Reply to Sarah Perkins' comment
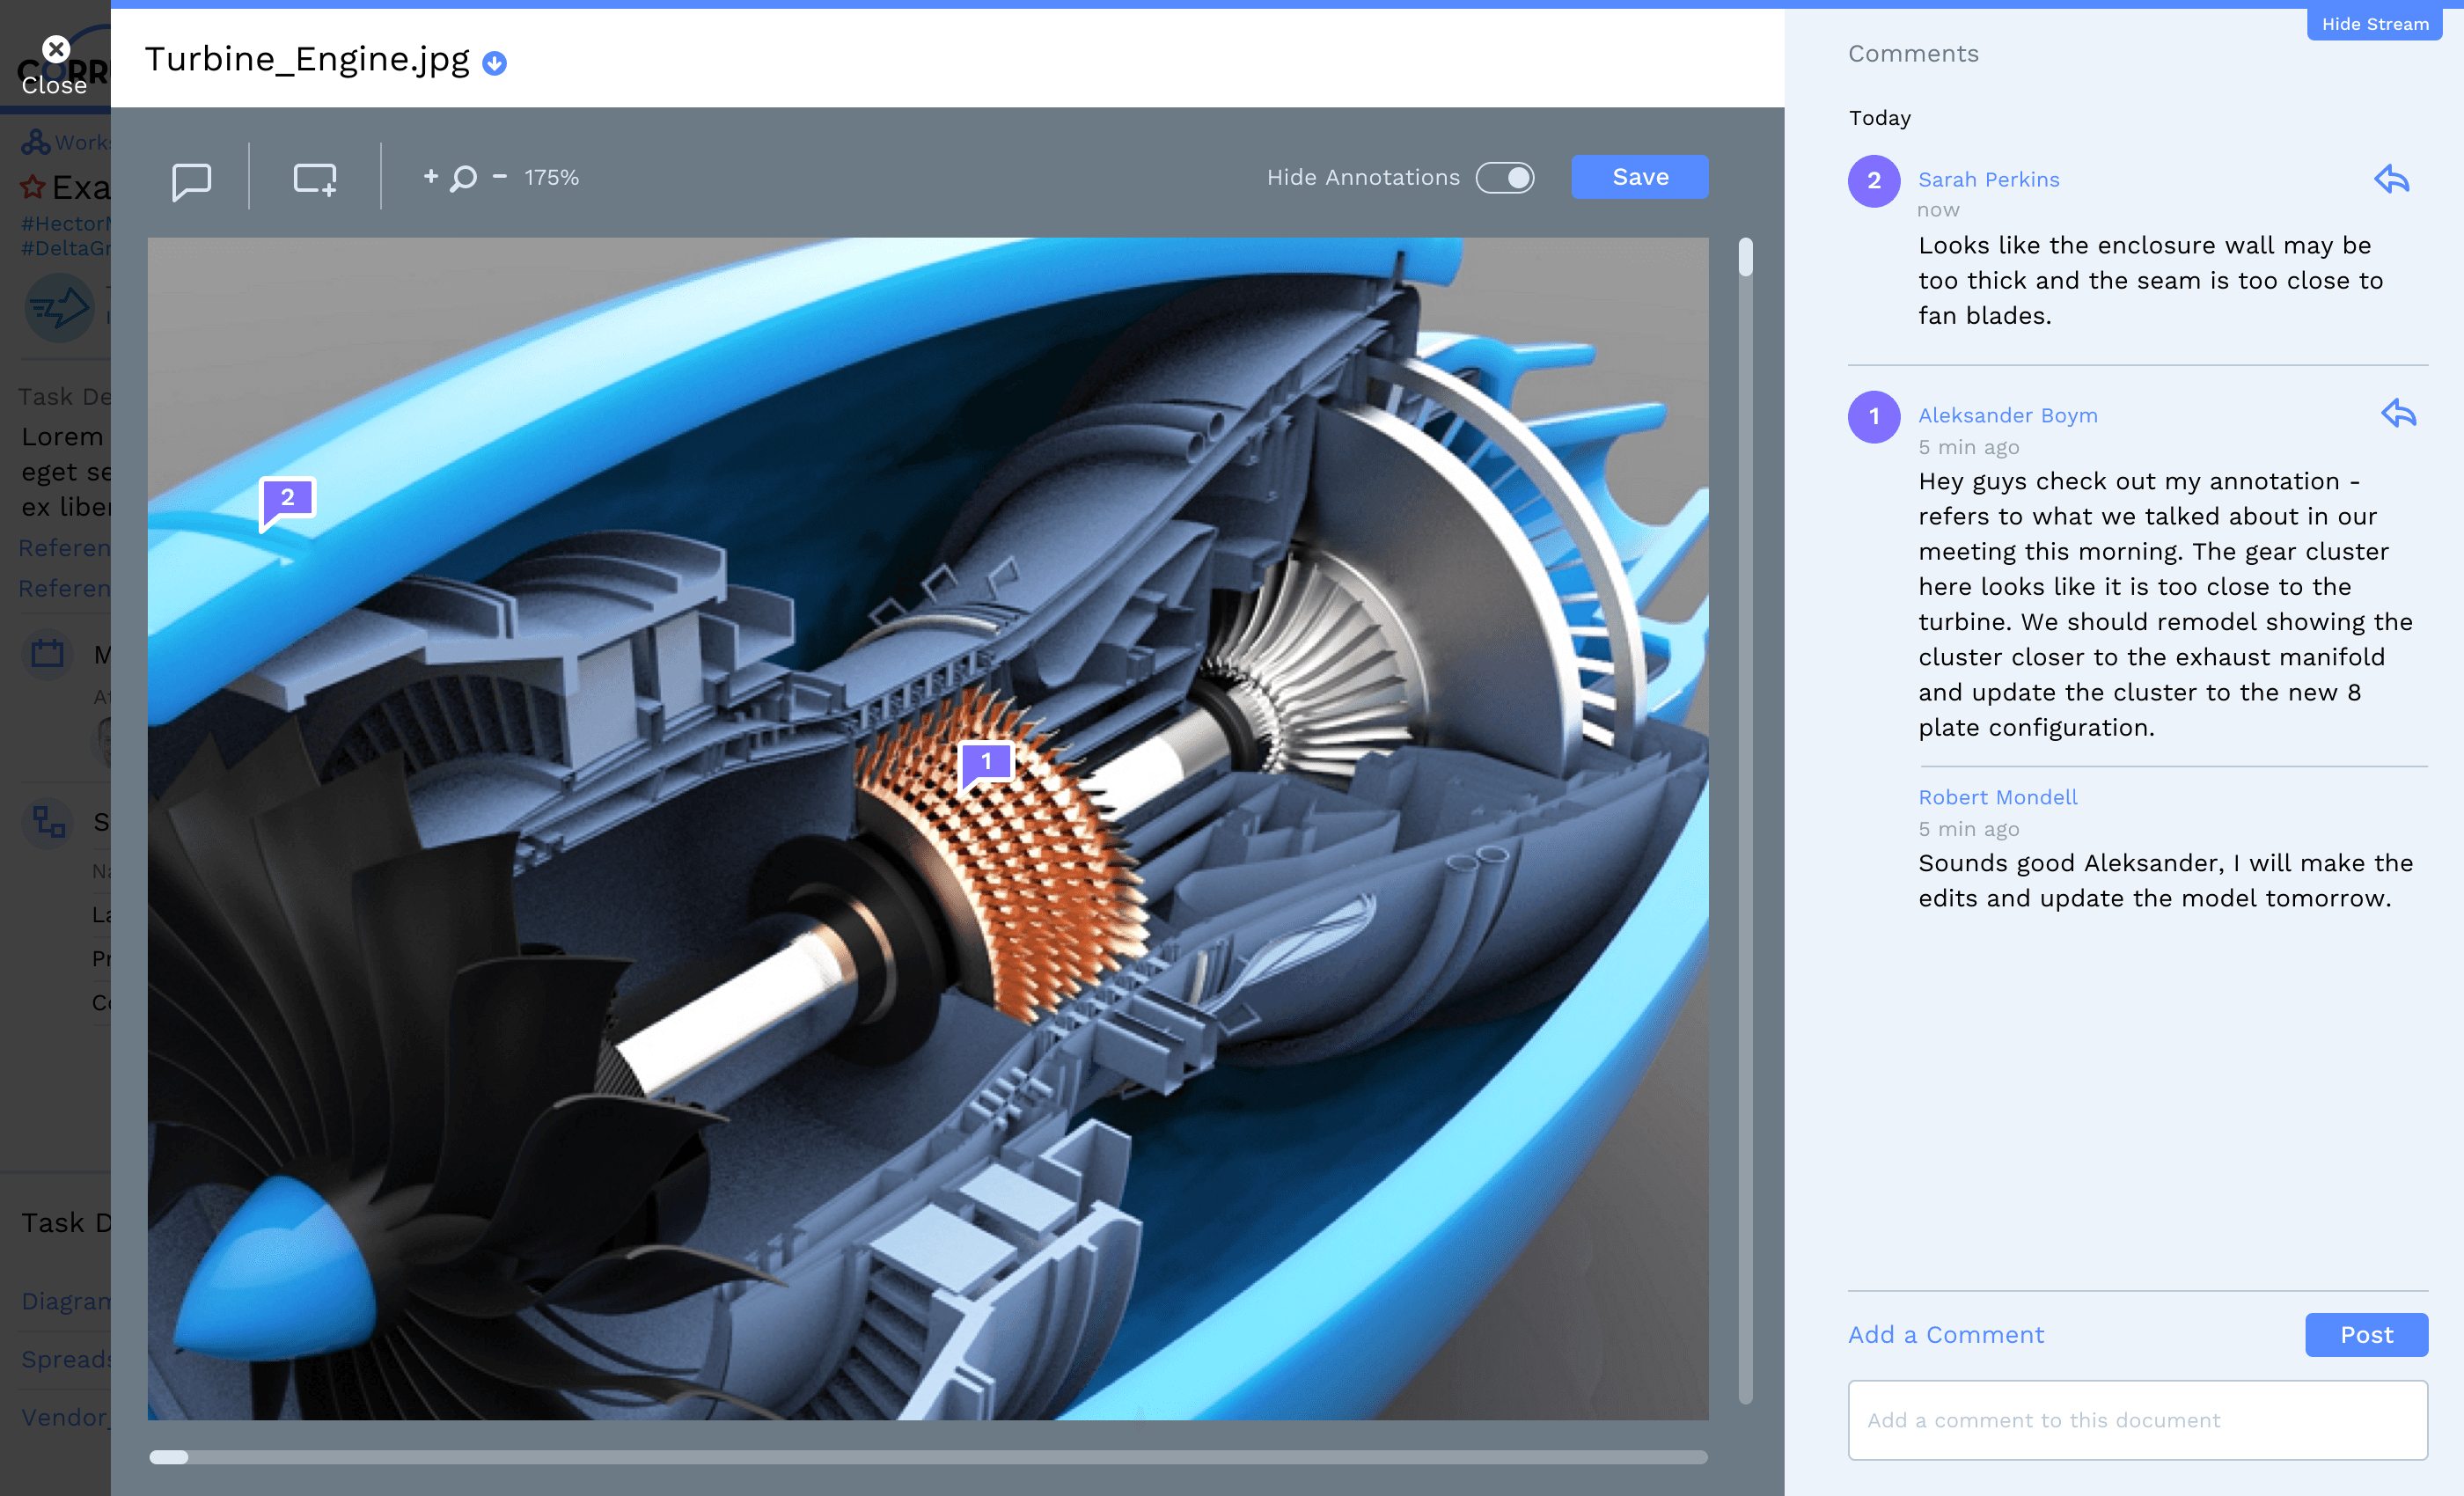 point(2391,179)
